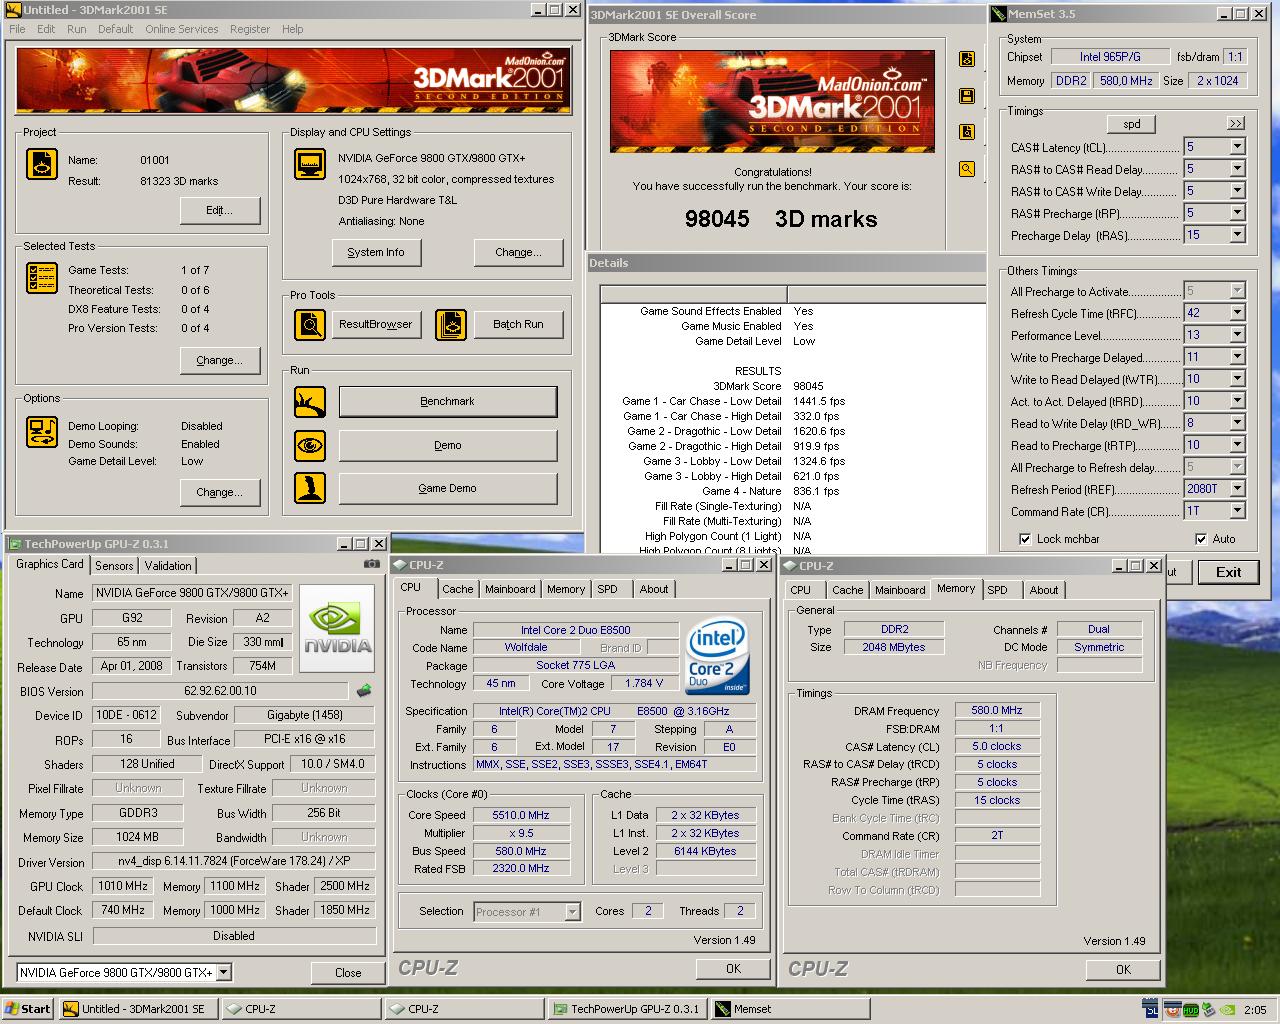Click the Edit... button in the Project section
The height and width of the screenshot is (1024, 1280).
click(x=220, y=210)
